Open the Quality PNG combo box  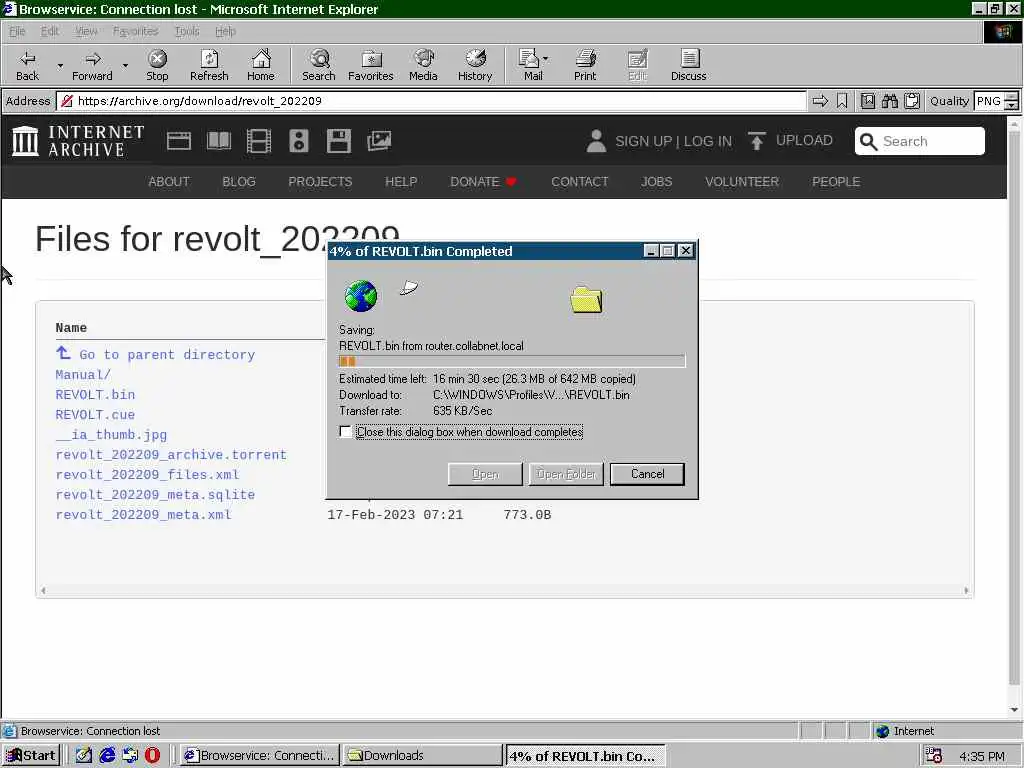pyautogui.click(x=995, y=101)
